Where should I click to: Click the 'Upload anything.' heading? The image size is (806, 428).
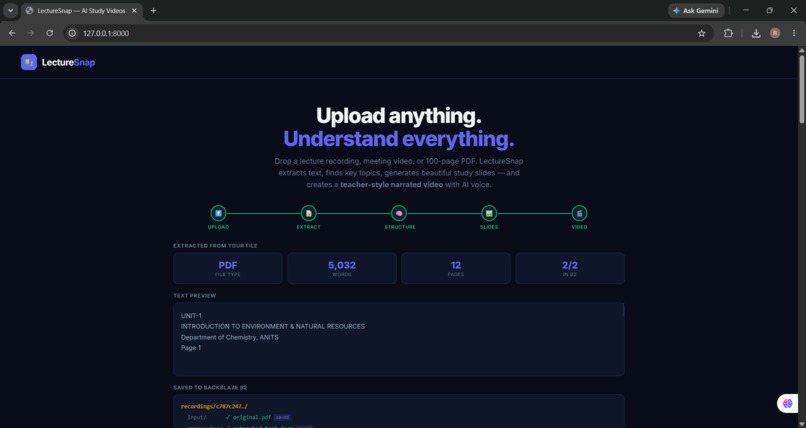tap(399, 116)
